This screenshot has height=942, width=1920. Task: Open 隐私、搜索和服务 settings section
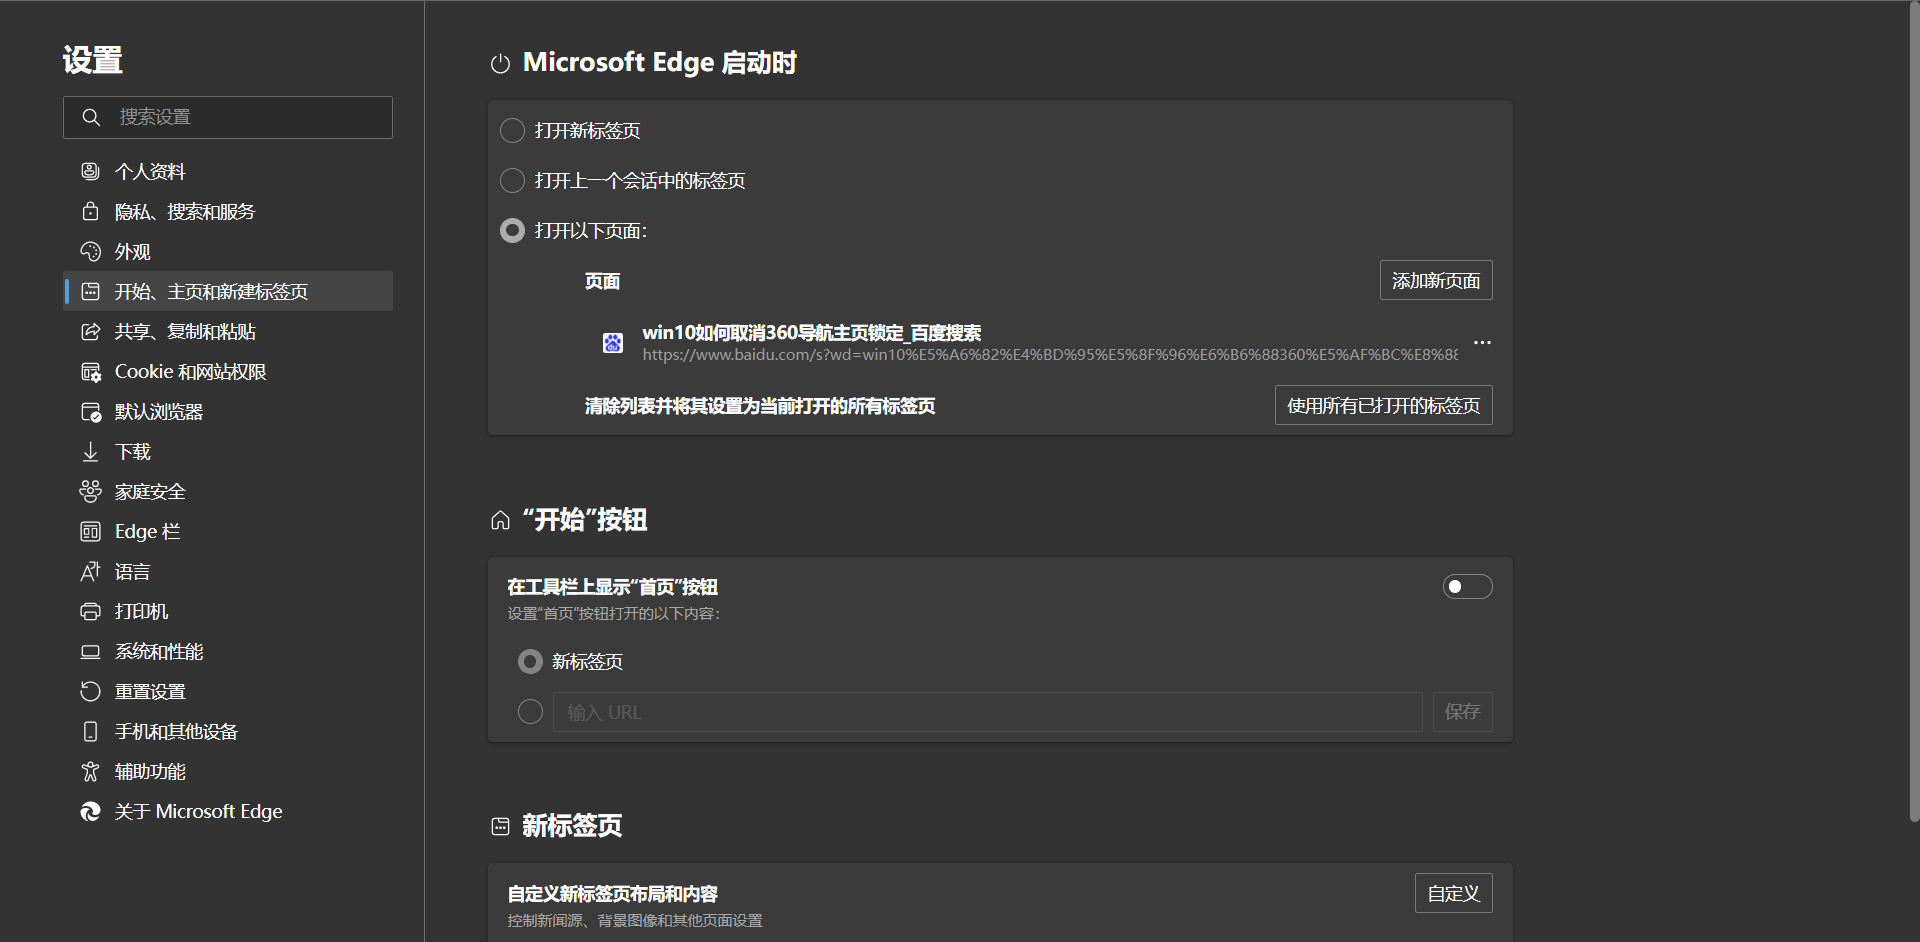point(228,211)
